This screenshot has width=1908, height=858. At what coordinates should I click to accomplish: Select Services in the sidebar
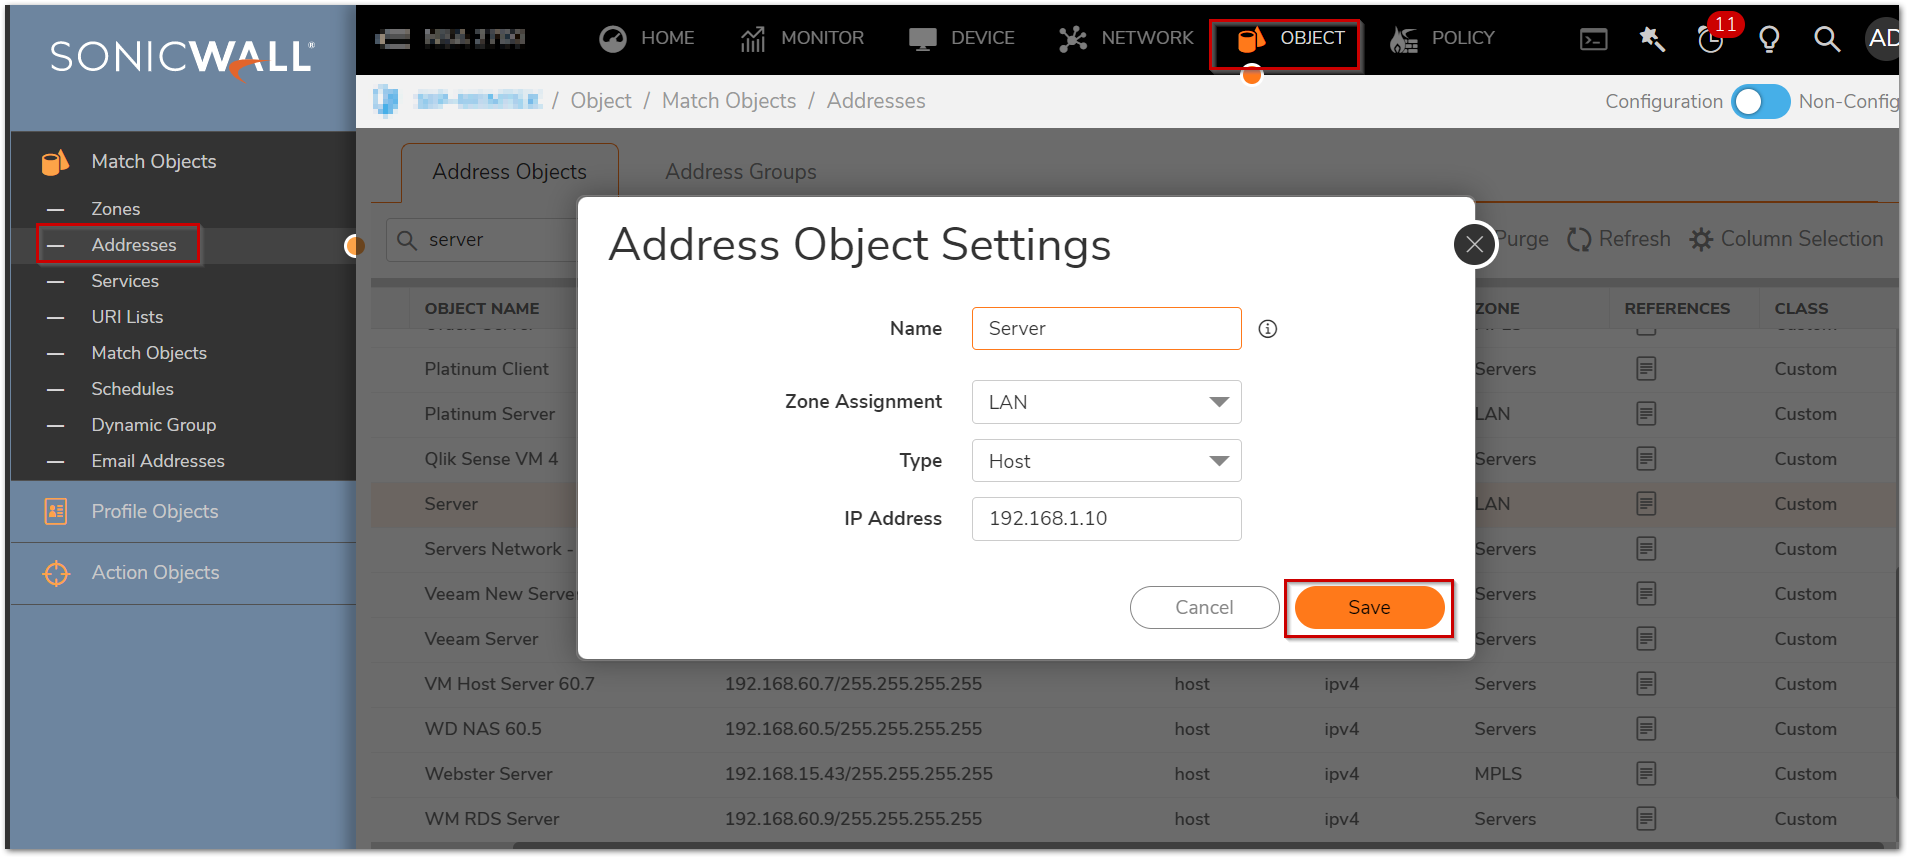tap(125, 281)
